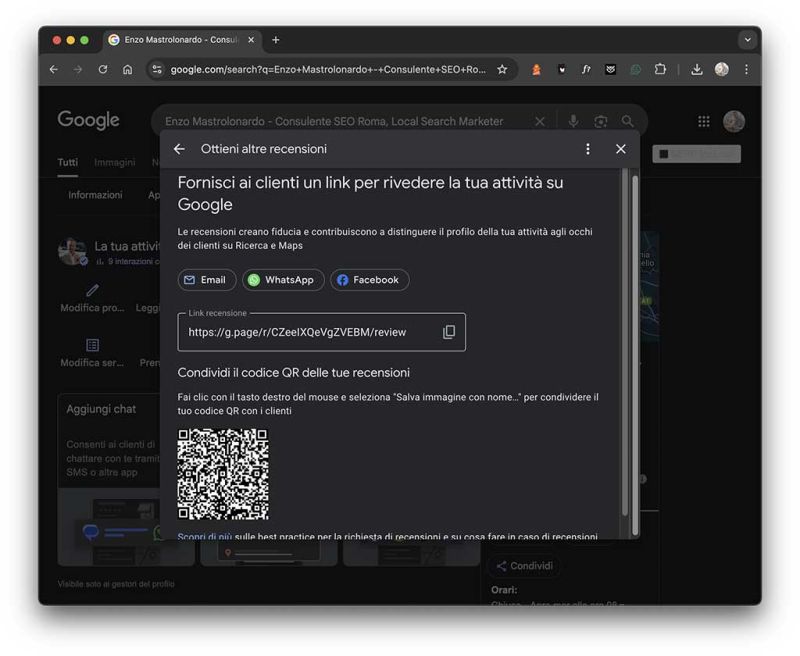This screenshot has width=800, height=656.
Task: Clear the search query with the X icon
Action: (539, 120)
